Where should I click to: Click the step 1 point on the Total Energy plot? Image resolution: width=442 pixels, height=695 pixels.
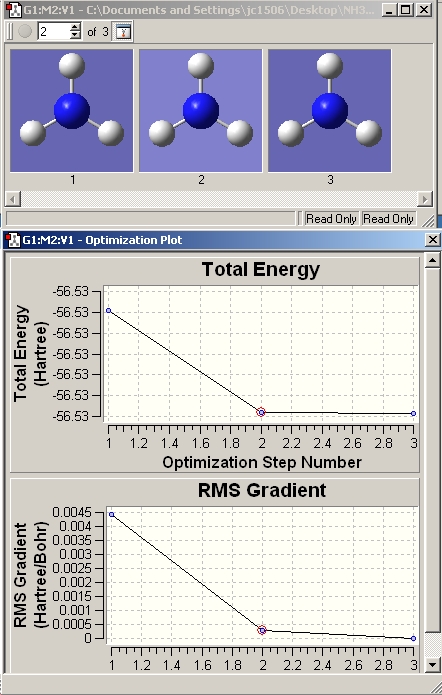(x=109, y=311)
